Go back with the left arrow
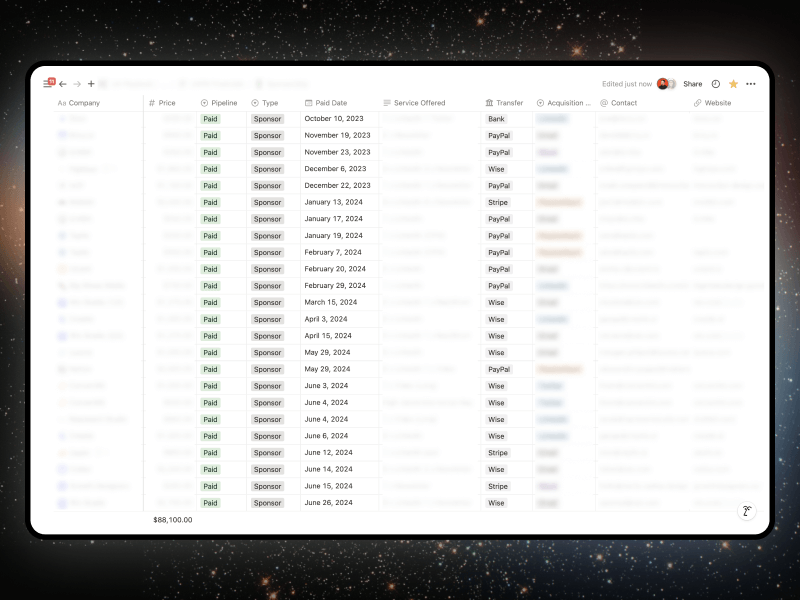Screen dimensions: 800x600 pyautogui.click(x=63, y=84)
